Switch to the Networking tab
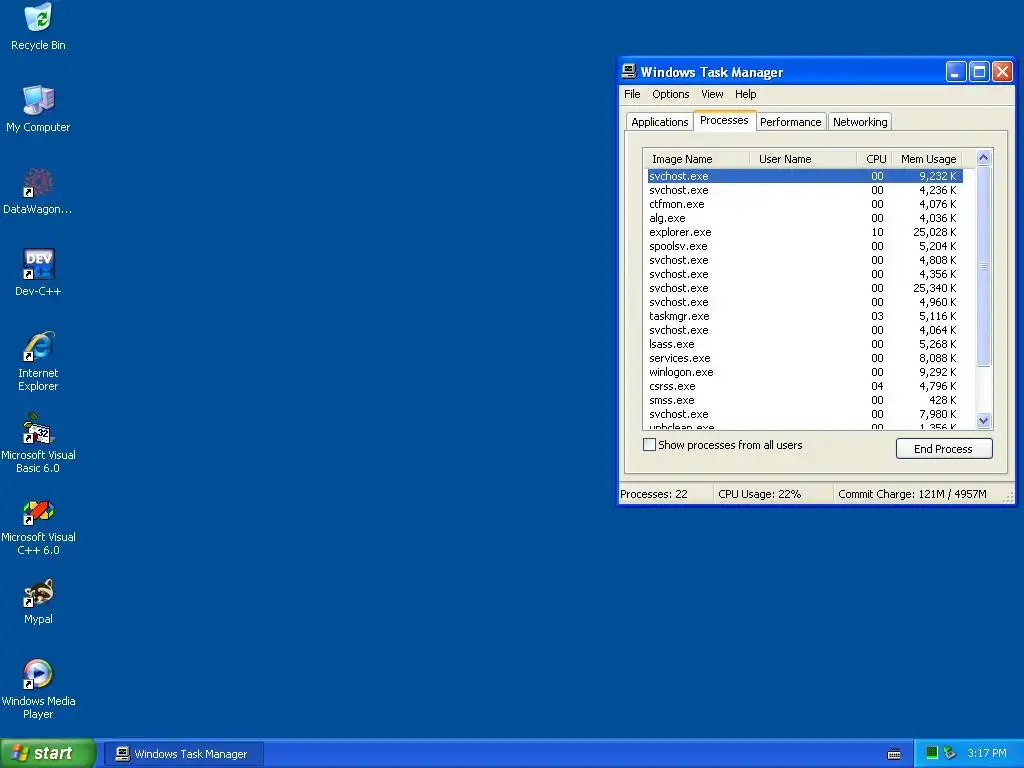The width and height of the screenshot is (1024, 768). pyautogui.click(x=860, y=122)
